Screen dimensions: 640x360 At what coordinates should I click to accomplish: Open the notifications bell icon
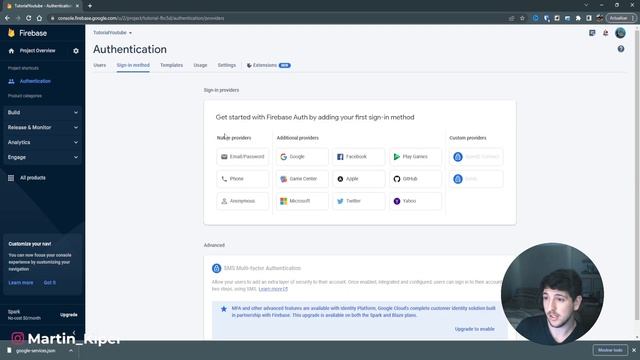tap(606, 33)
